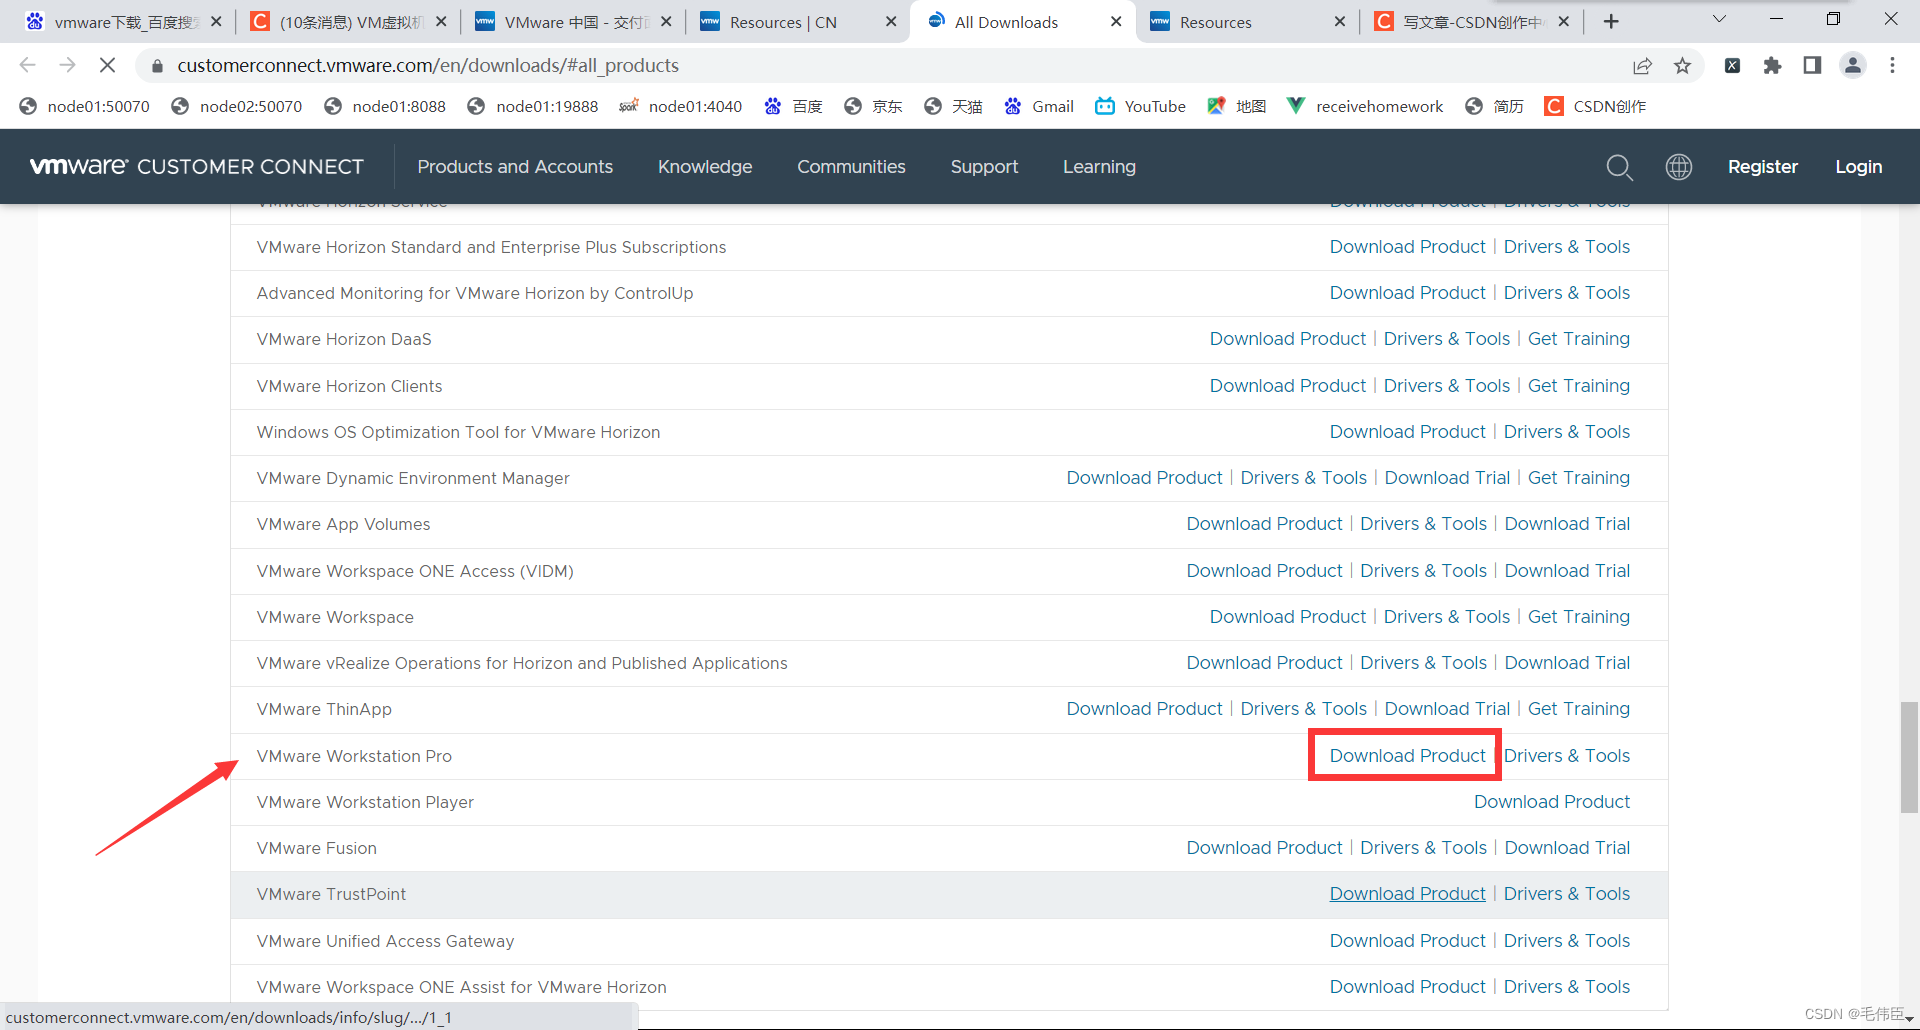Image resolution: width=1920 pixels, height=1030 pixels.
Task: Open the 京东 bookmark
Action: [x=873, y=106]
